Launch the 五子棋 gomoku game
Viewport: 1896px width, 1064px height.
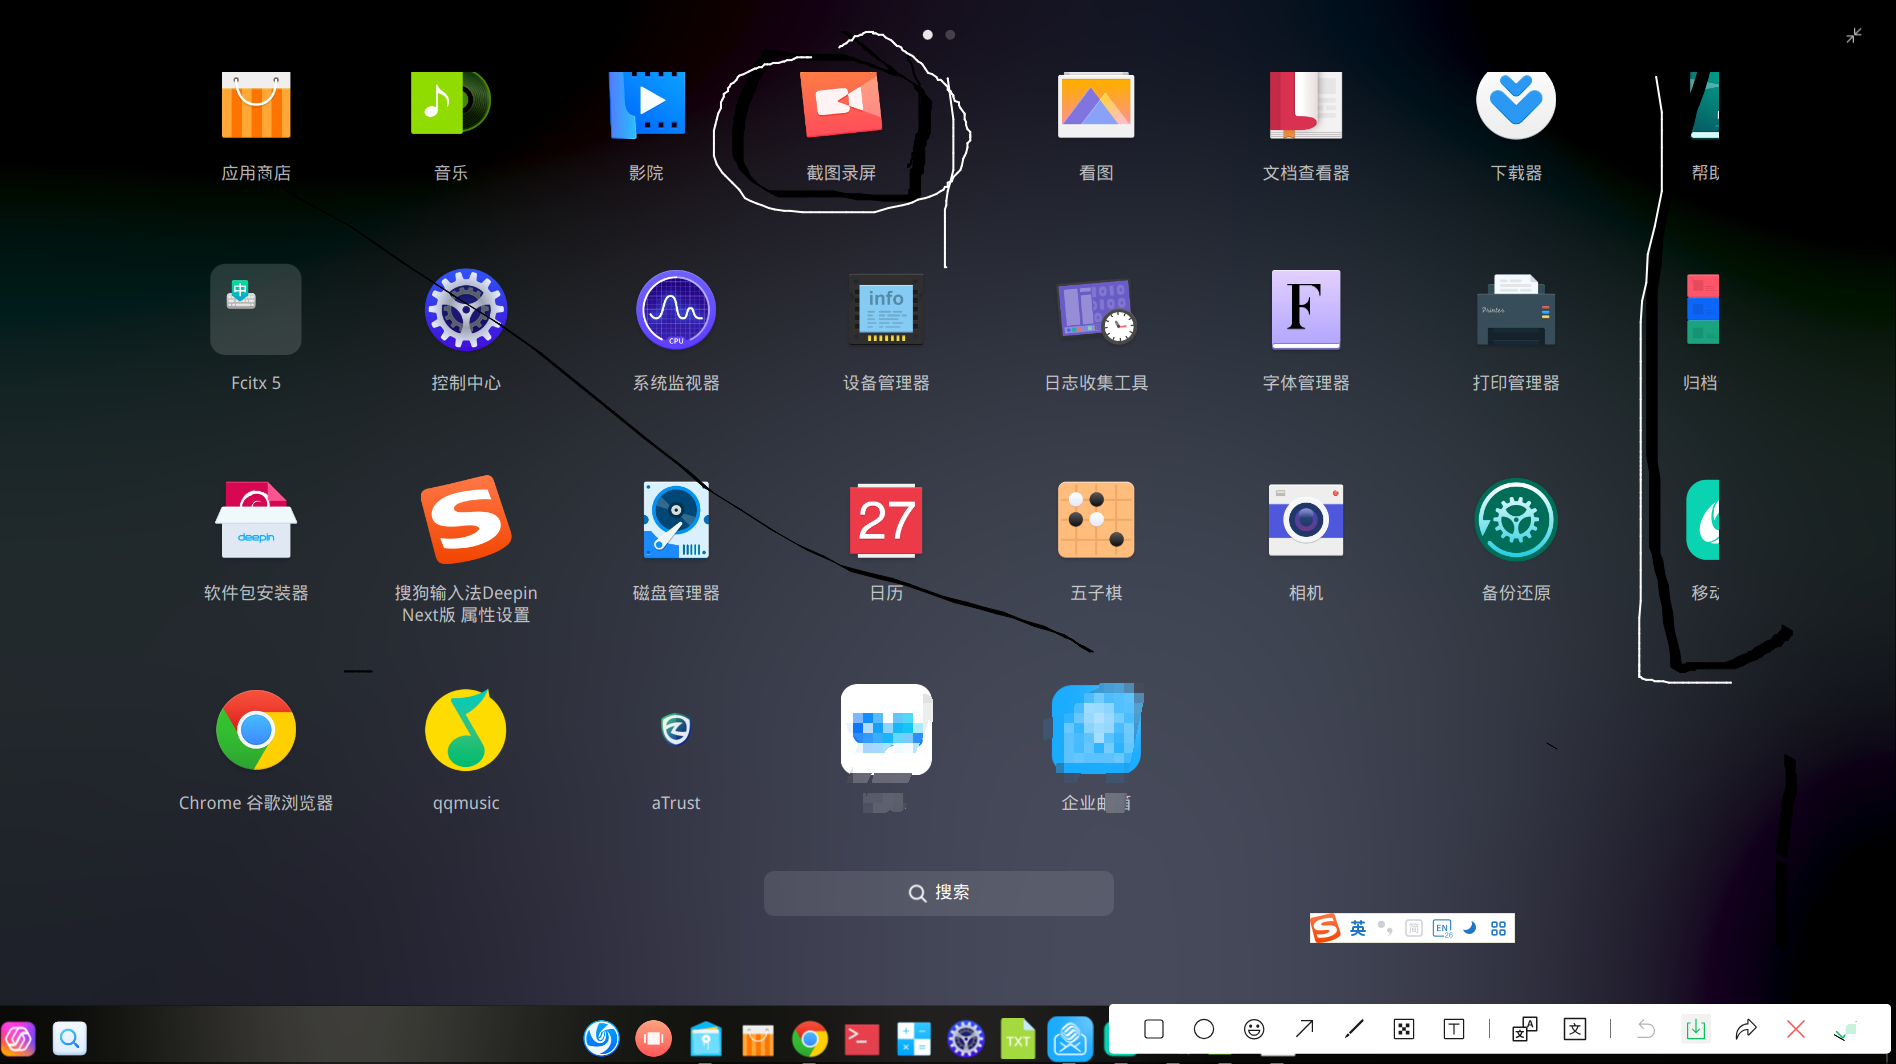point(1096,520)
